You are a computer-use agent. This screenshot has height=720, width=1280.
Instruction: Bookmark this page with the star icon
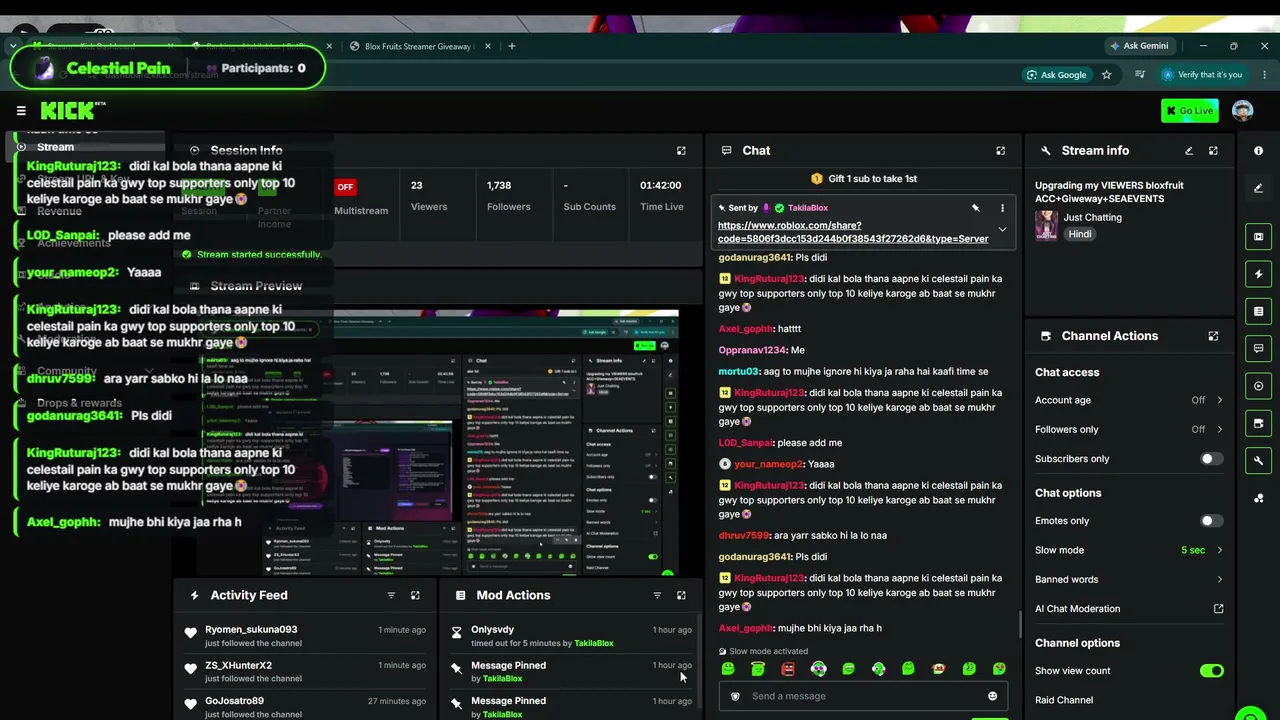point(1106,75)
